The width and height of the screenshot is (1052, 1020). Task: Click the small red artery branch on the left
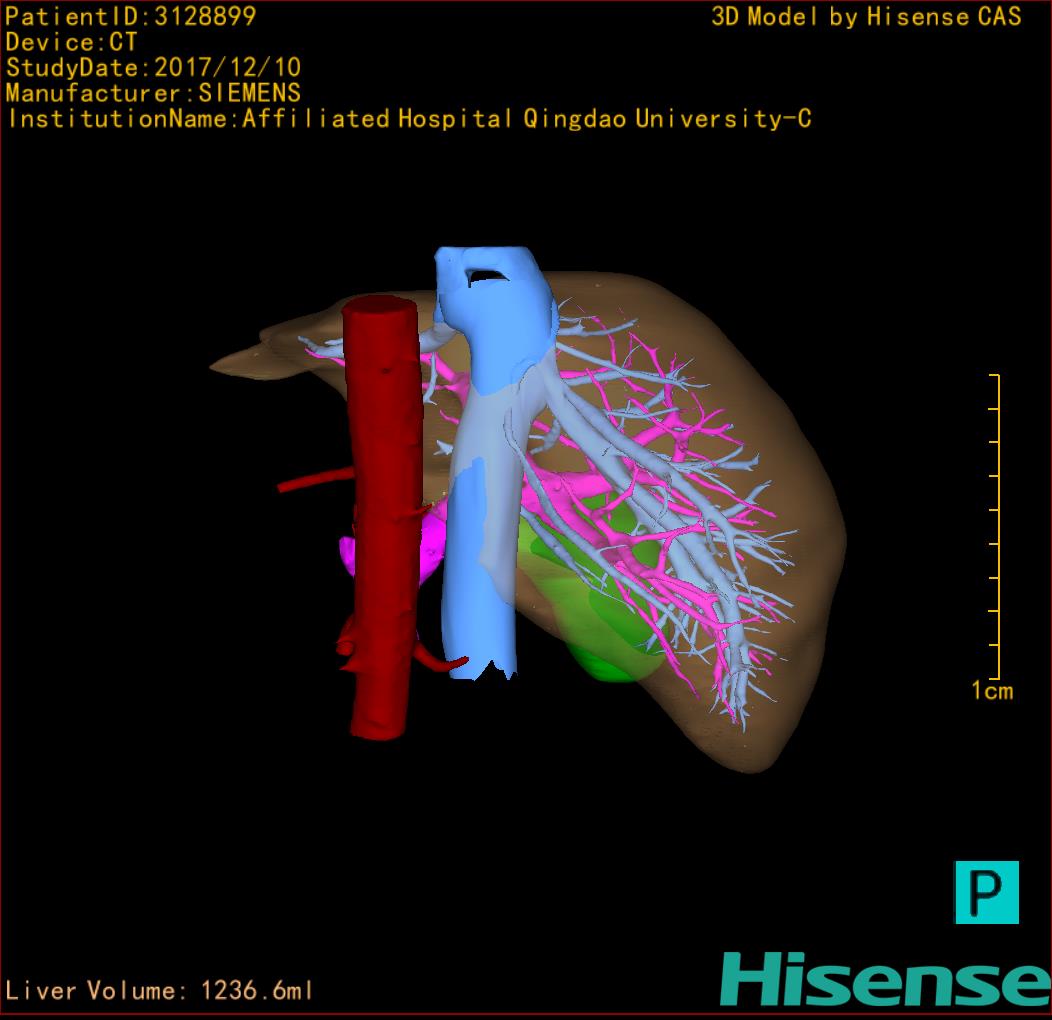click(312, 482)
